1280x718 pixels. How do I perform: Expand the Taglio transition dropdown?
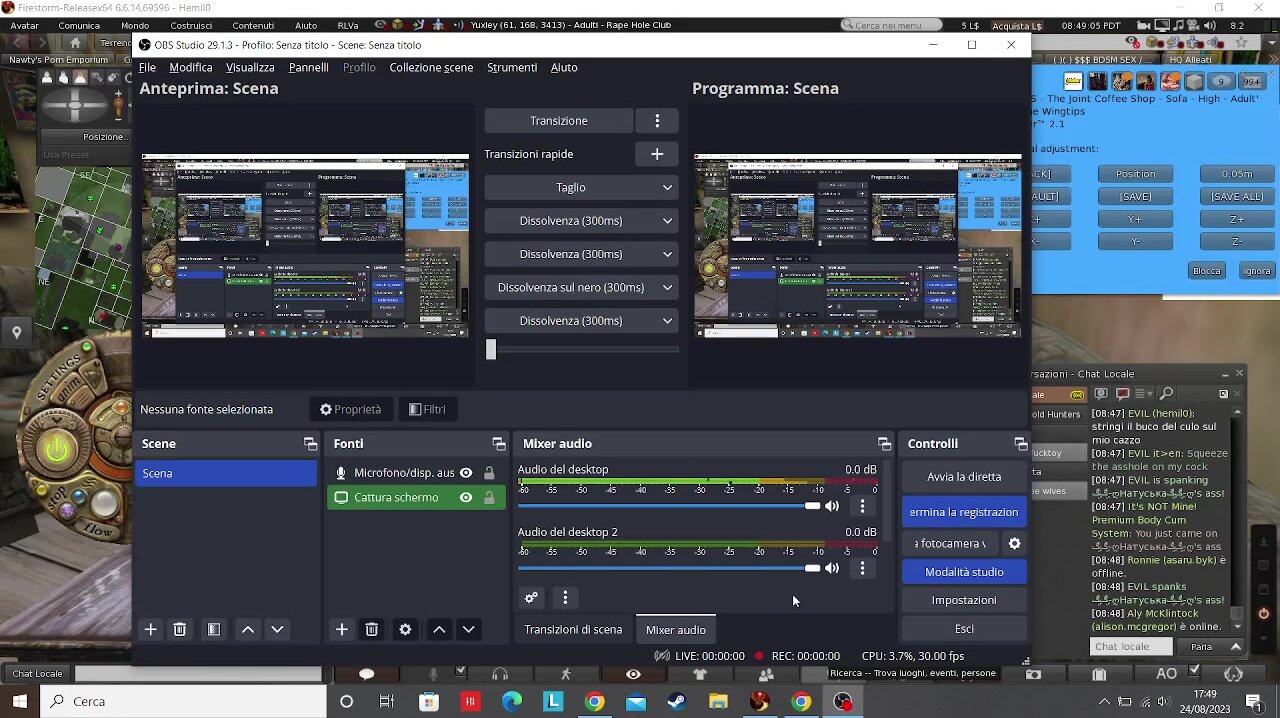[x=581, y=187]
